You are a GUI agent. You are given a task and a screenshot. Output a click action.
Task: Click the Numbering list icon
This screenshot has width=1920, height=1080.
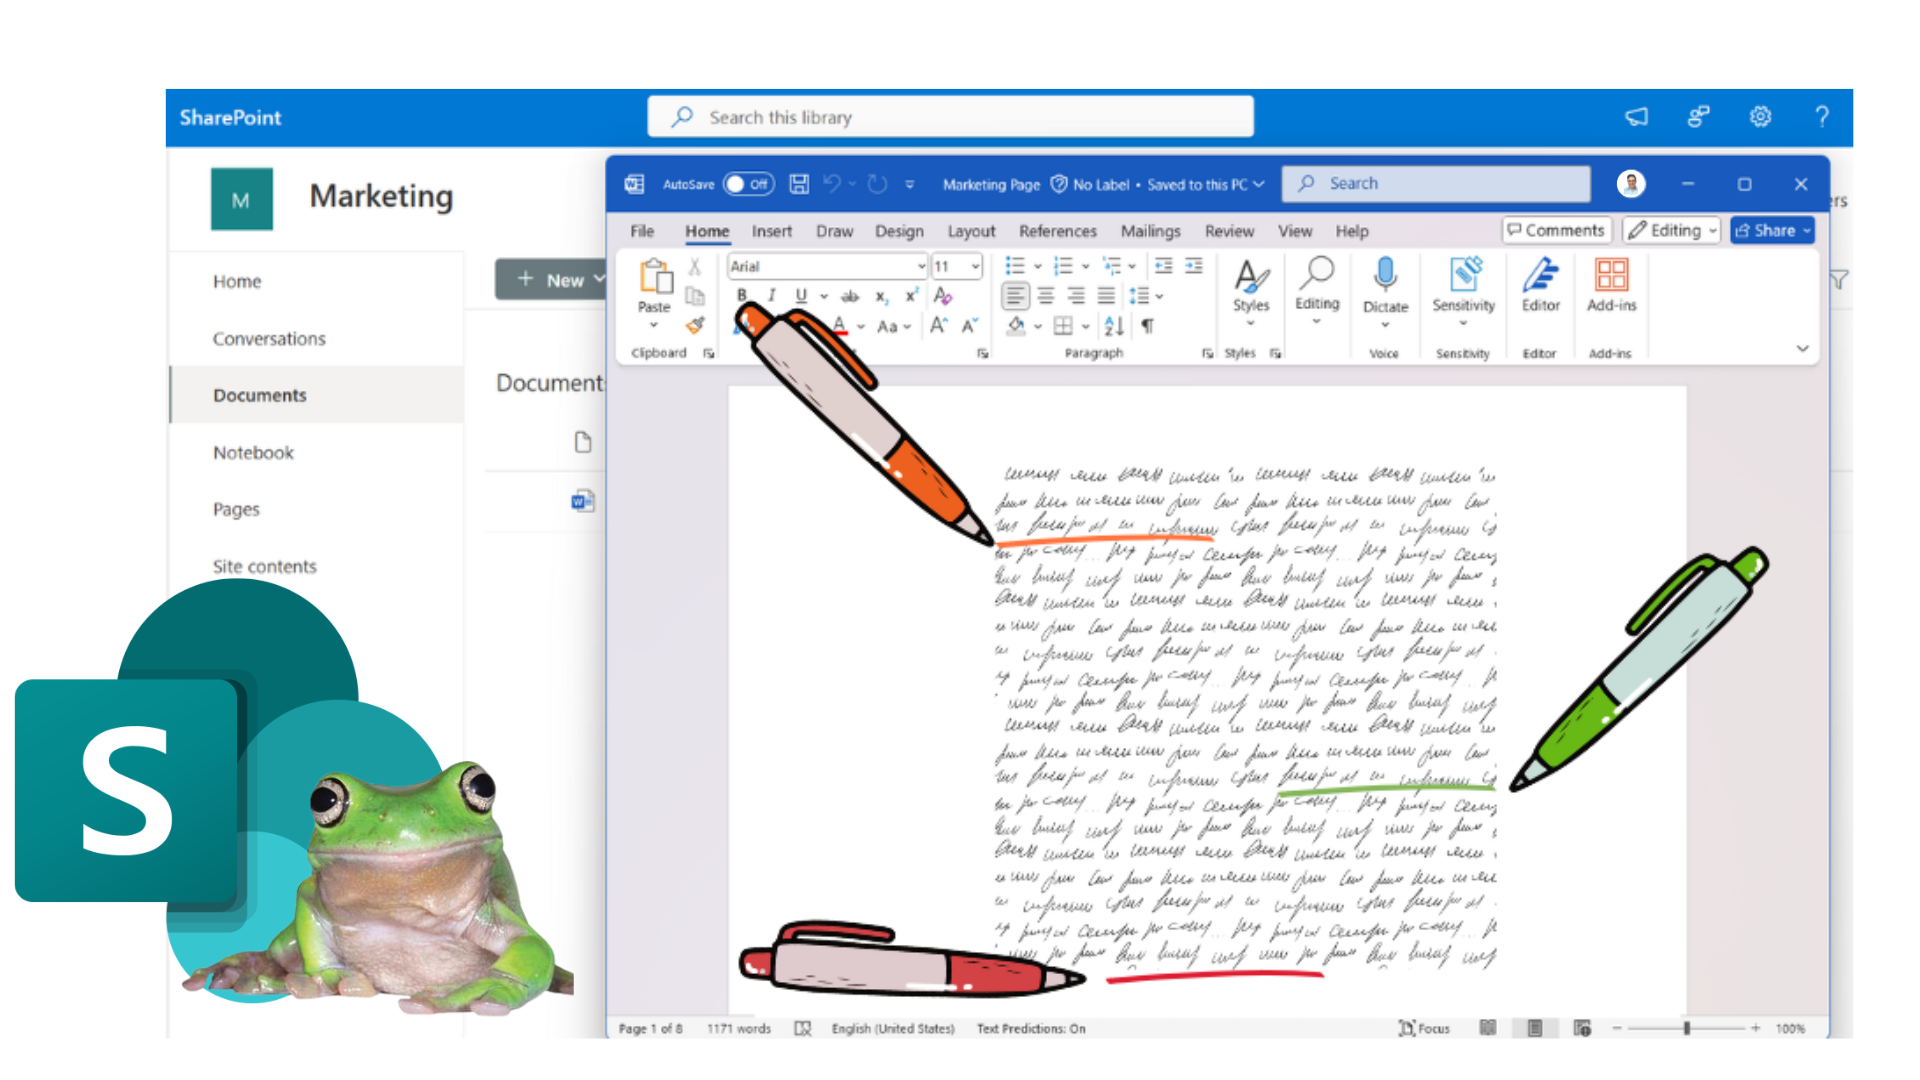(1063, 266)
